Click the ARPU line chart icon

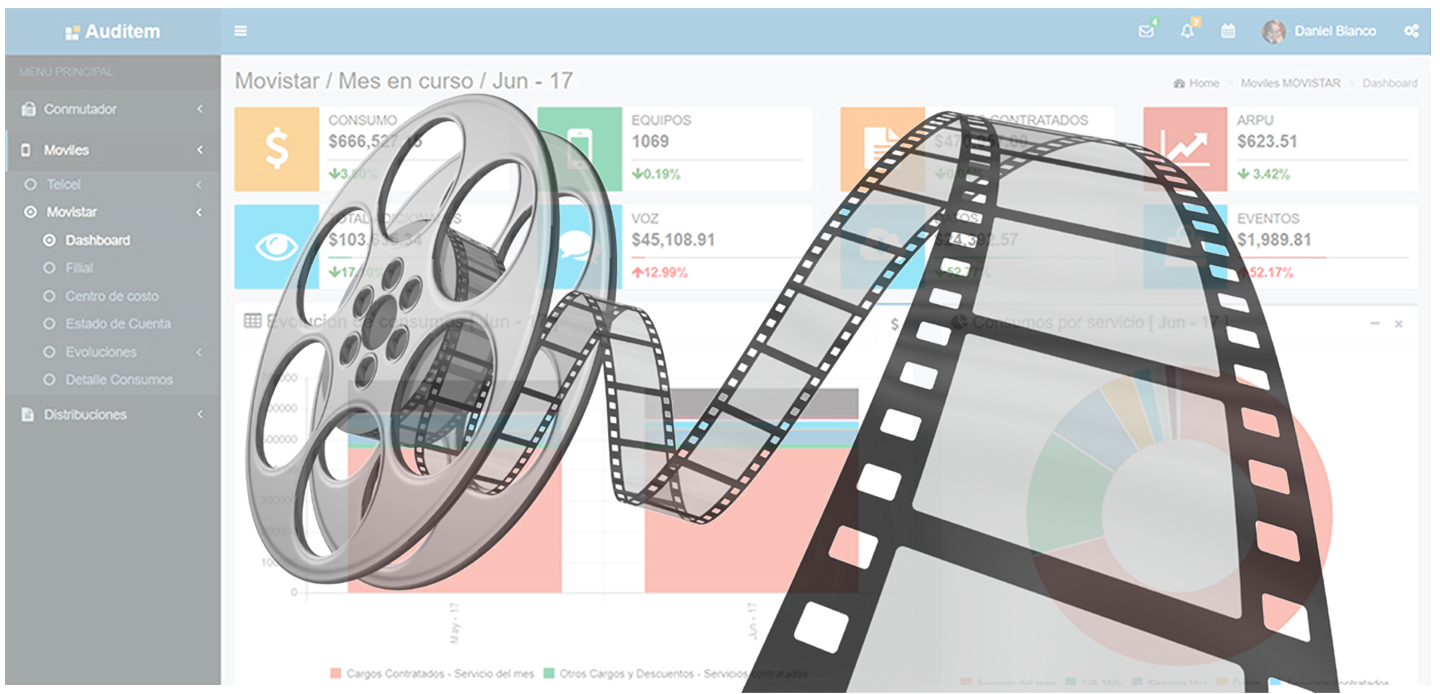coord(1186,149)
